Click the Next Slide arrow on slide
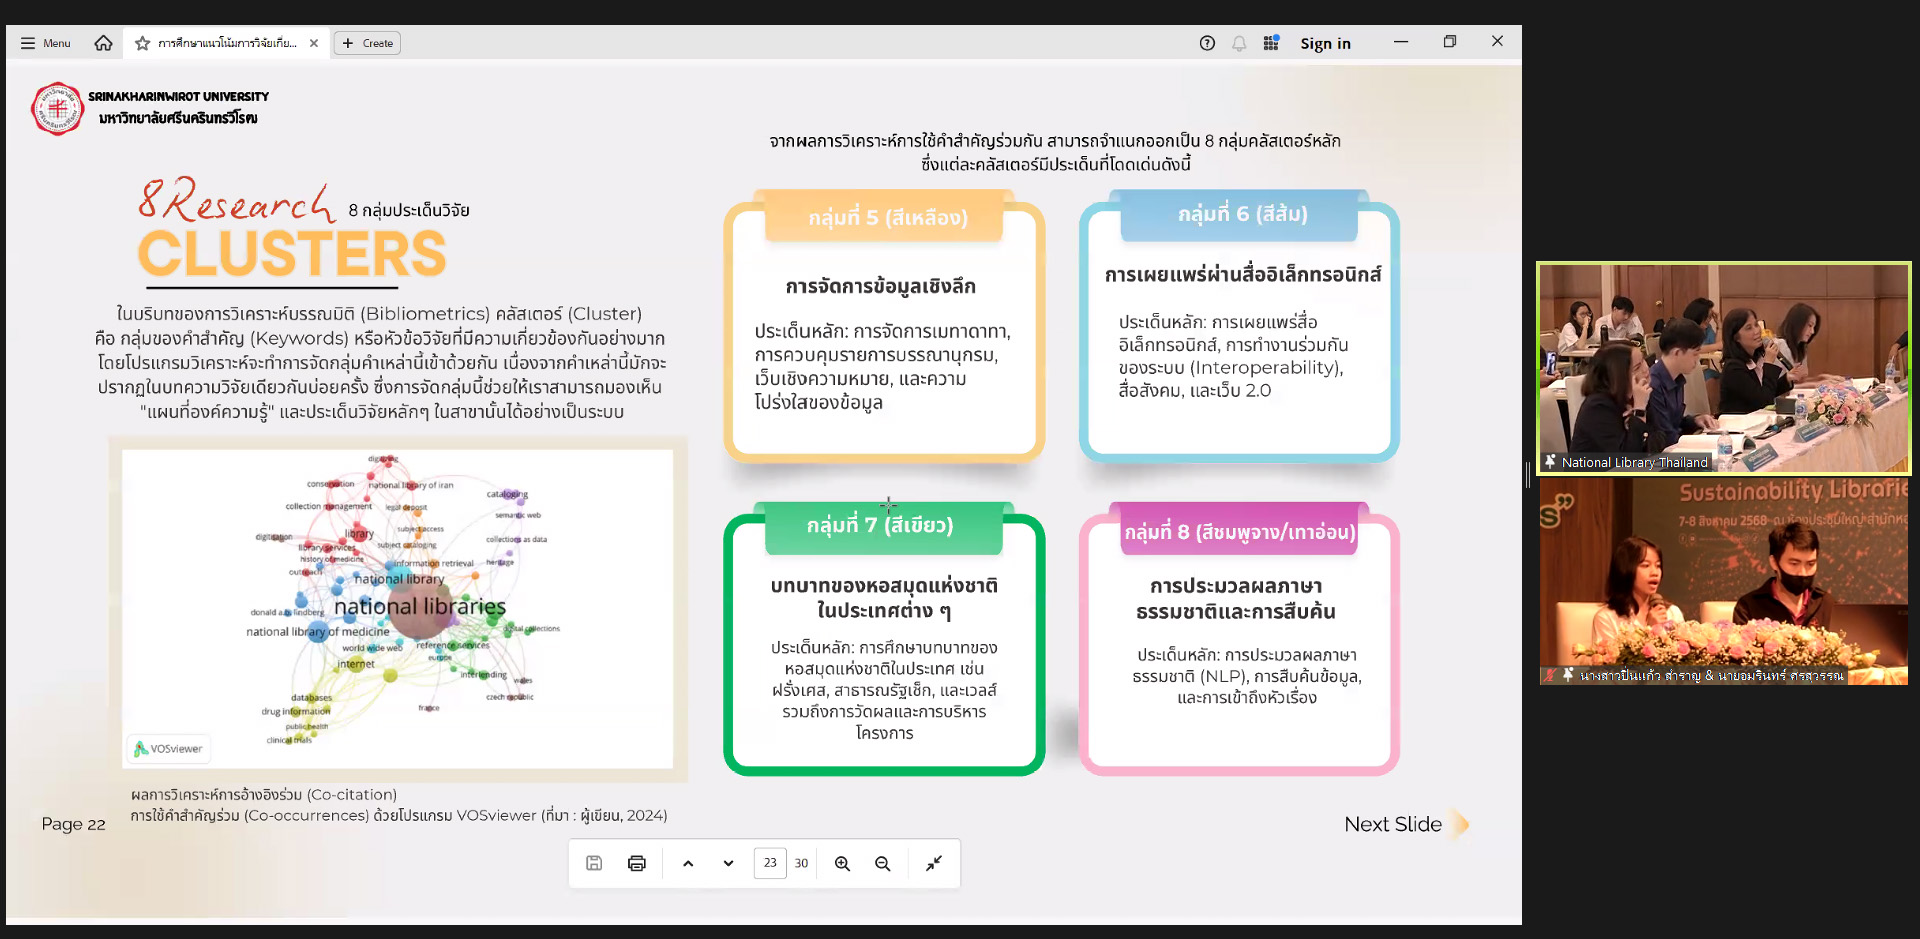 pos(1460,824)
